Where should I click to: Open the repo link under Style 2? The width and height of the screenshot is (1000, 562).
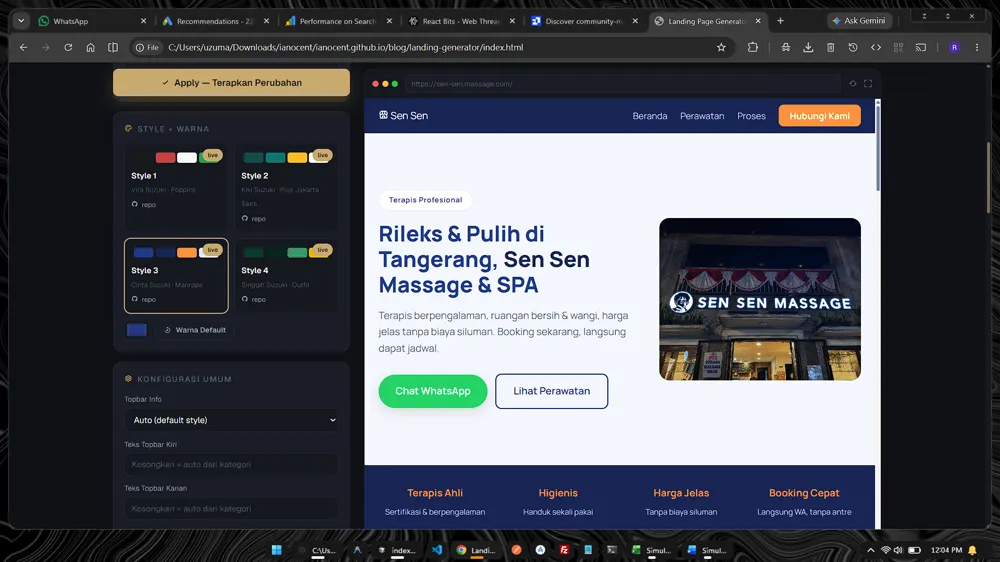tap(254, 219)
